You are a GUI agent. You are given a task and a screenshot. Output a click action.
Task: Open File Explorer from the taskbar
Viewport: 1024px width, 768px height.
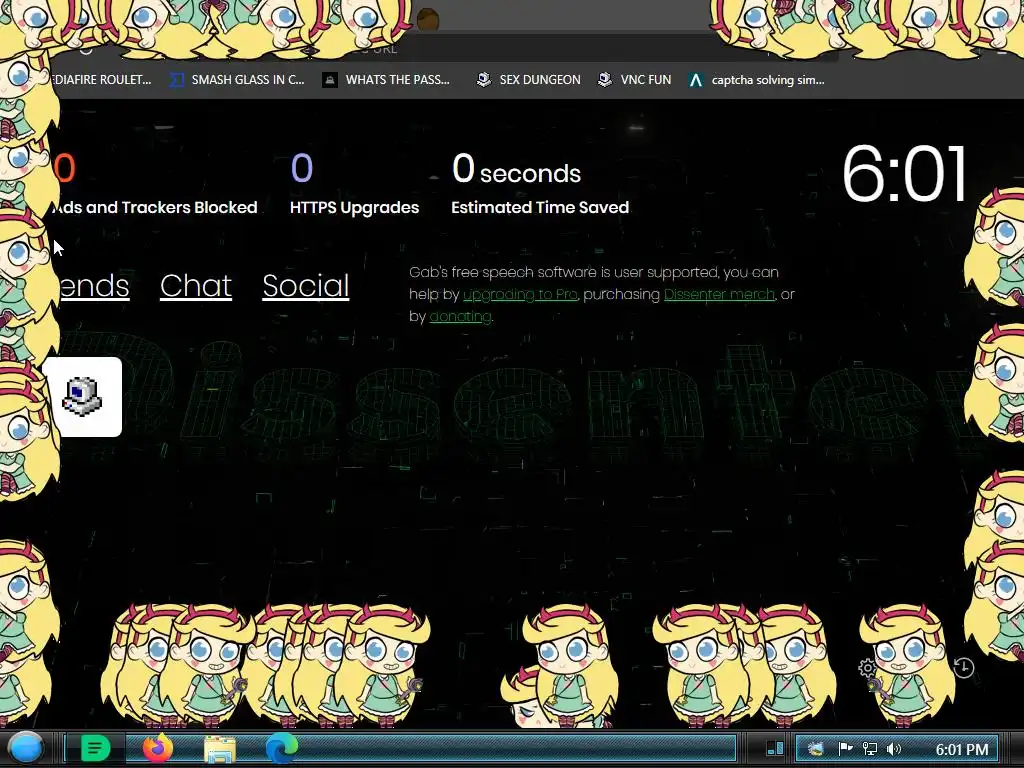point(220,749)
